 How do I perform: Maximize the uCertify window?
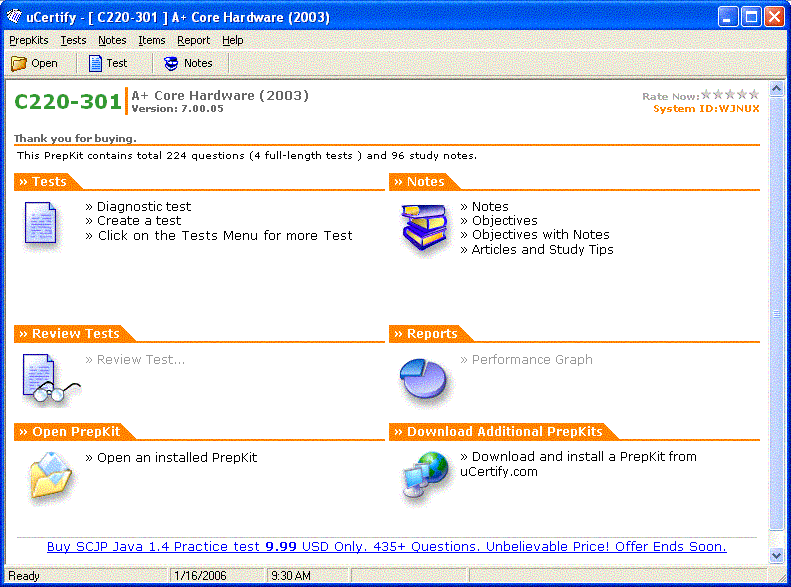pyautogui.click(x=751, y=17)
